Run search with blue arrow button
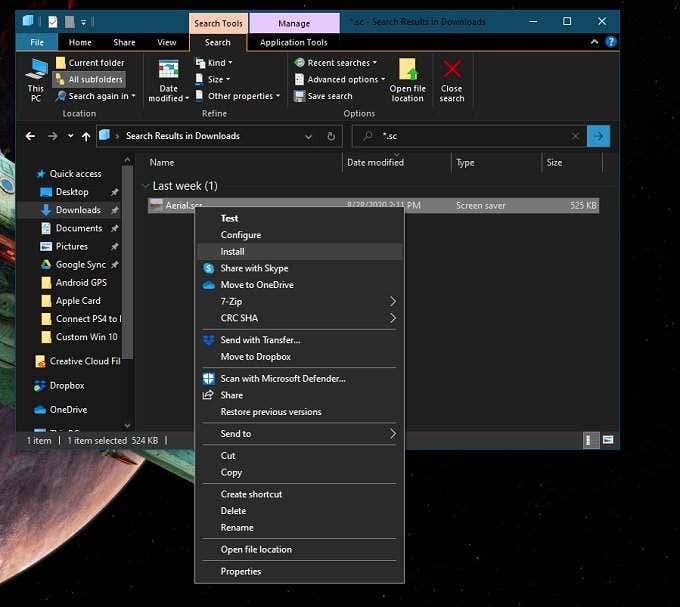The width and height of the screenshot is (680, 607). [x=598, y=136]
